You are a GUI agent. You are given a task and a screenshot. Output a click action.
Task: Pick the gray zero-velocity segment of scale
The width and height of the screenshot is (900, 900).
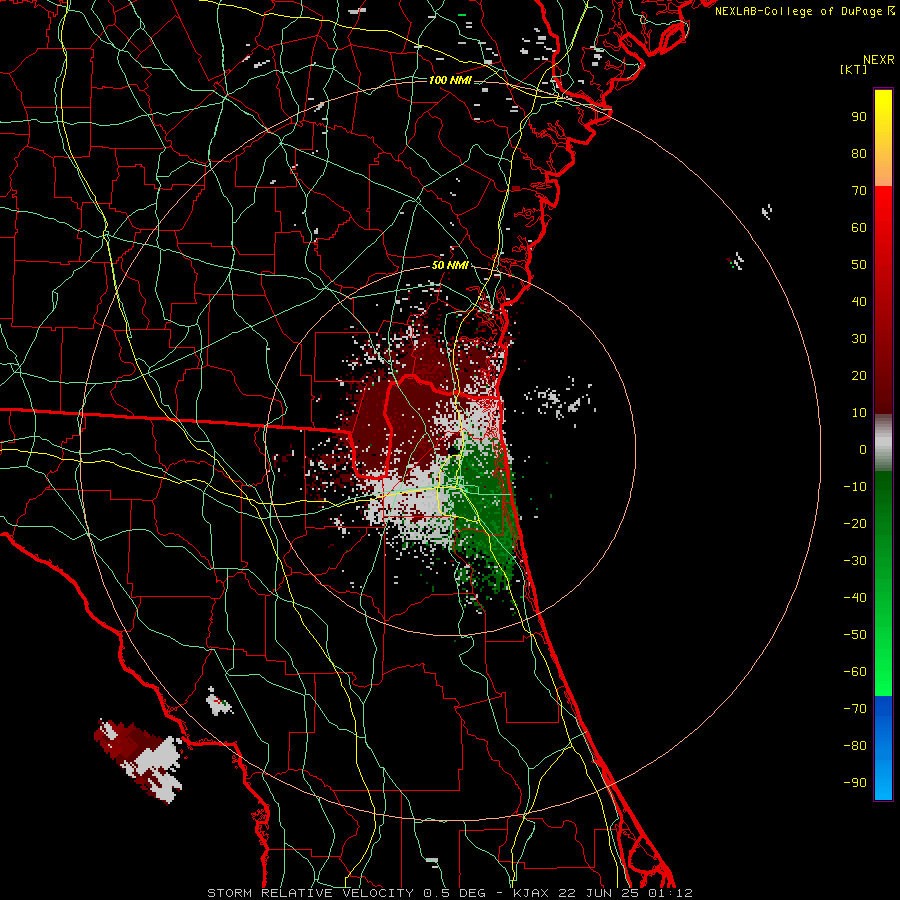(x=883, y=443)
